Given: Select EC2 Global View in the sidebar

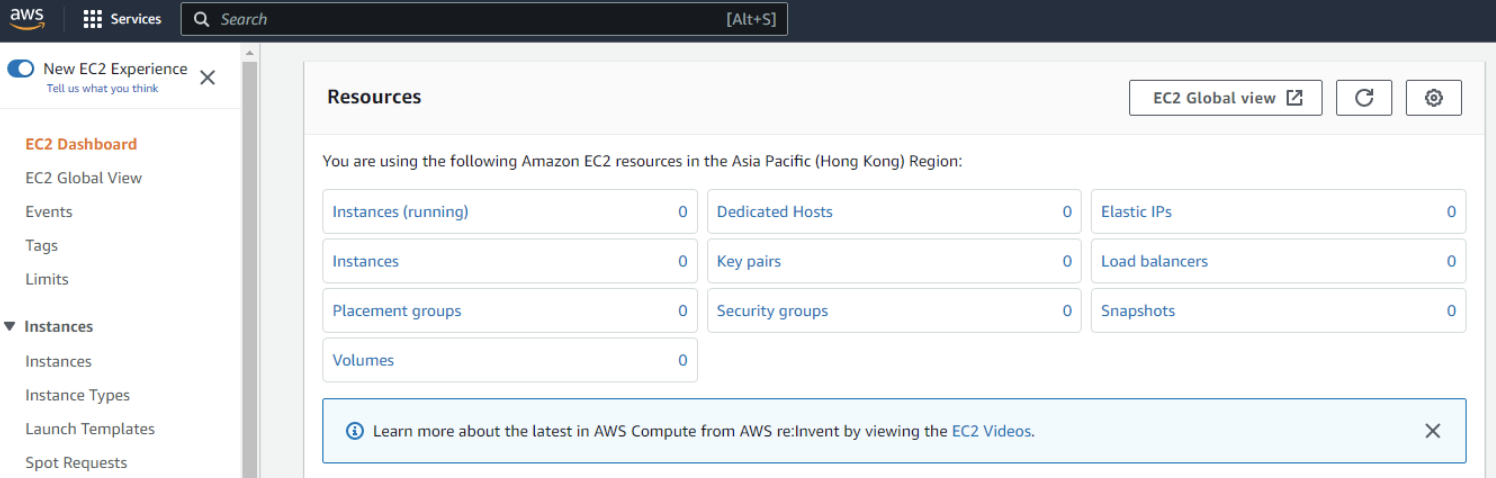Looking at the screenshot, I should [83, 178].
